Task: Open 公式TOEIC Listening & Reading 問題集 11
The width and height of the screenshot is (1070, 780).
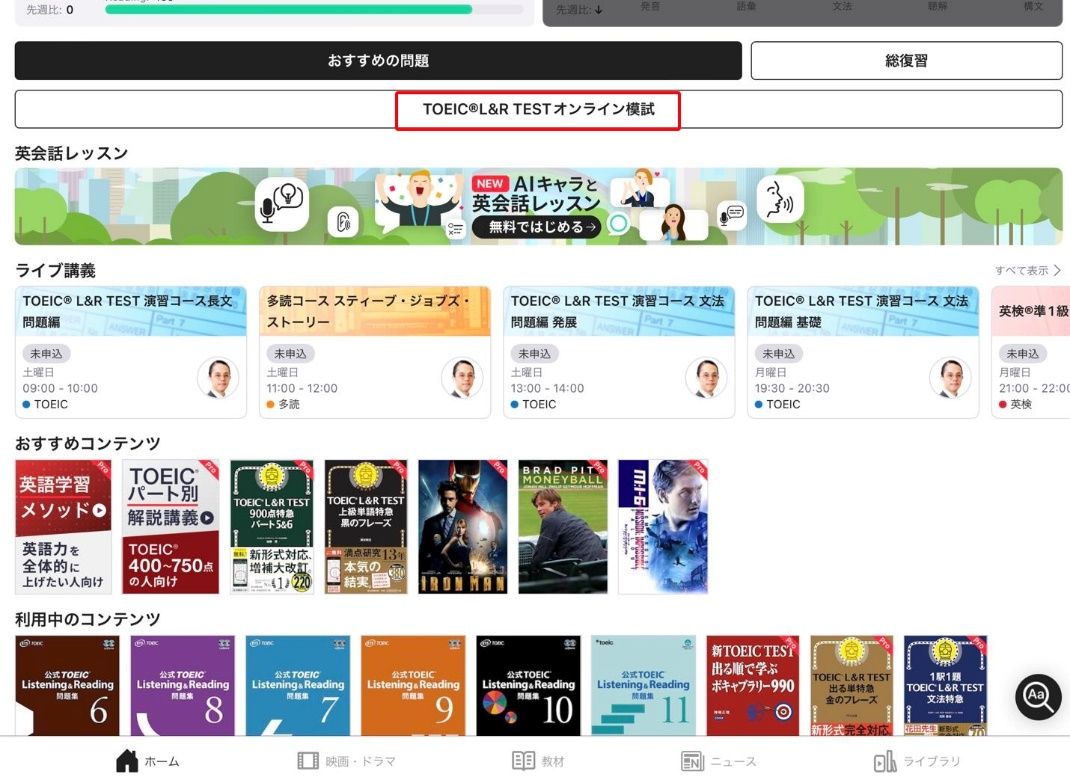Action: [643, 685]
